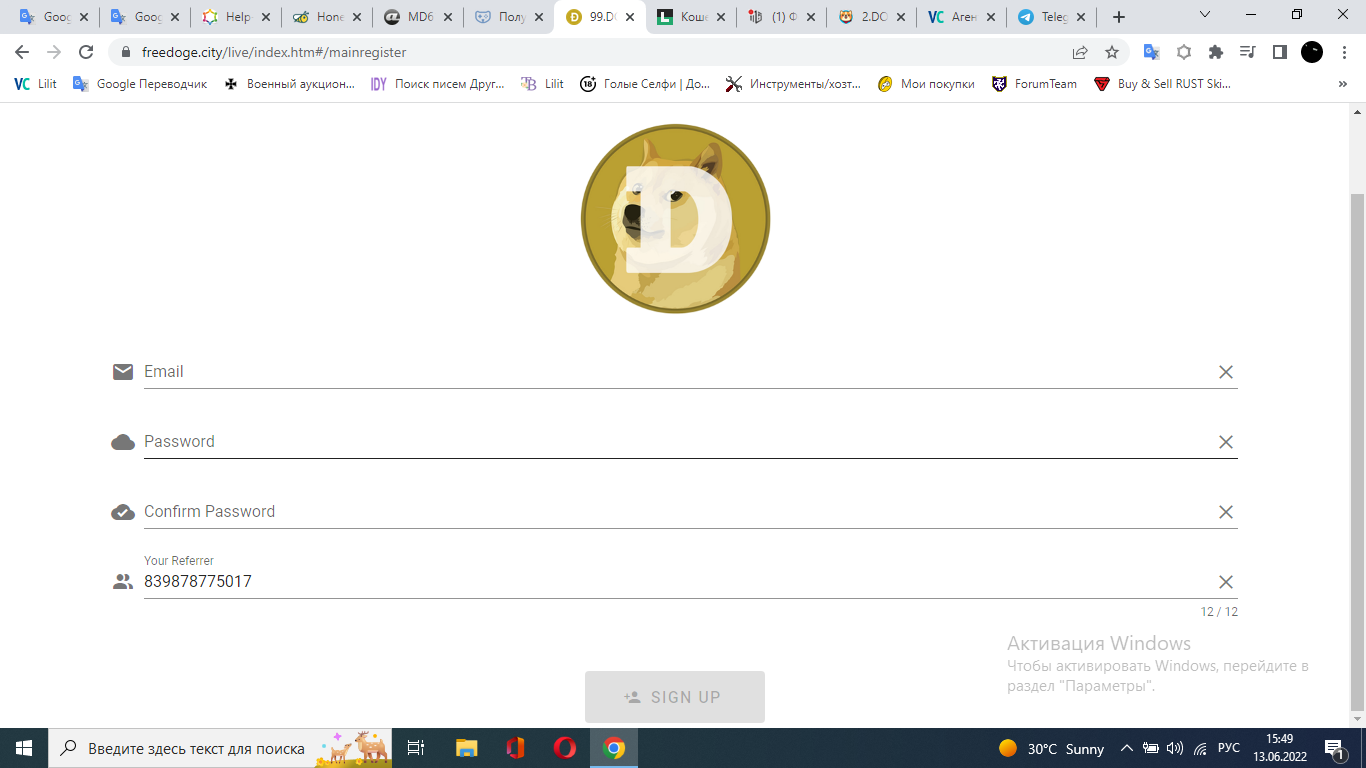
Task: Click the SIGN UP button
Action: point(675,697)
